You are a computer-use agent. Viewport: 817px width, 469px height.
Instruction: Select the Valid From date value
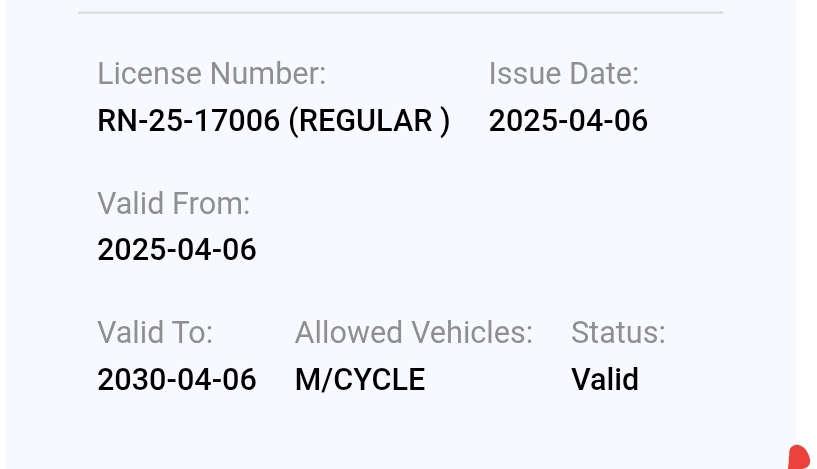[176, 249]
